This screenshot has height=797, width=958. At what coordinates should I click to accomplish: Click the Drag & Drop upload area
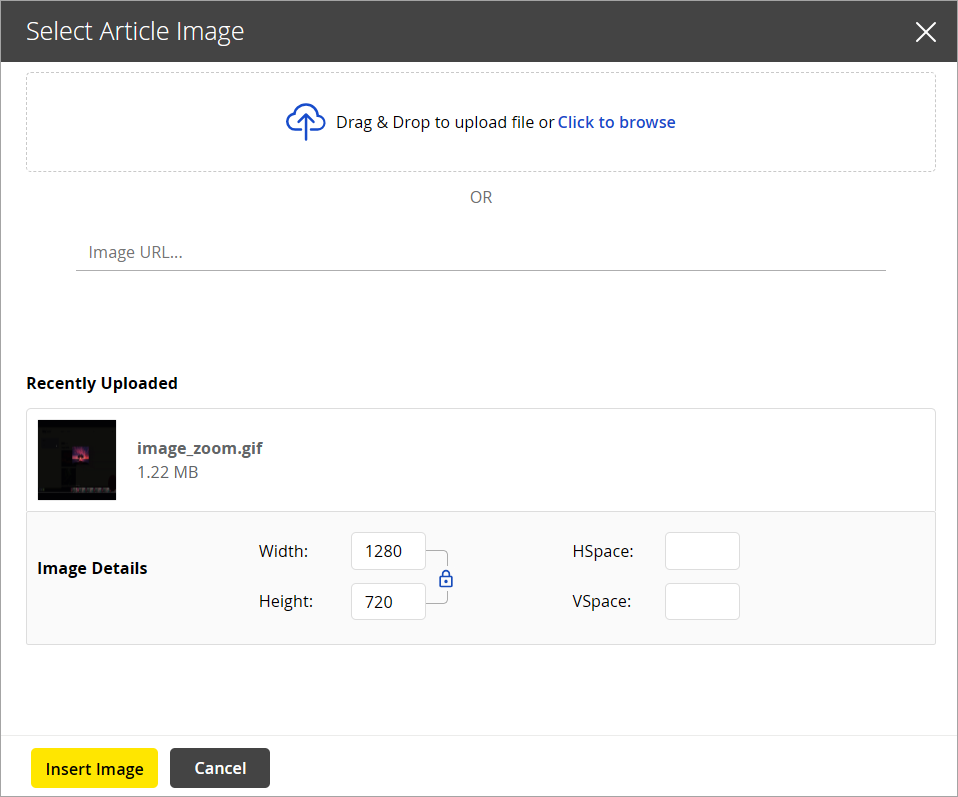coord(480,121)
